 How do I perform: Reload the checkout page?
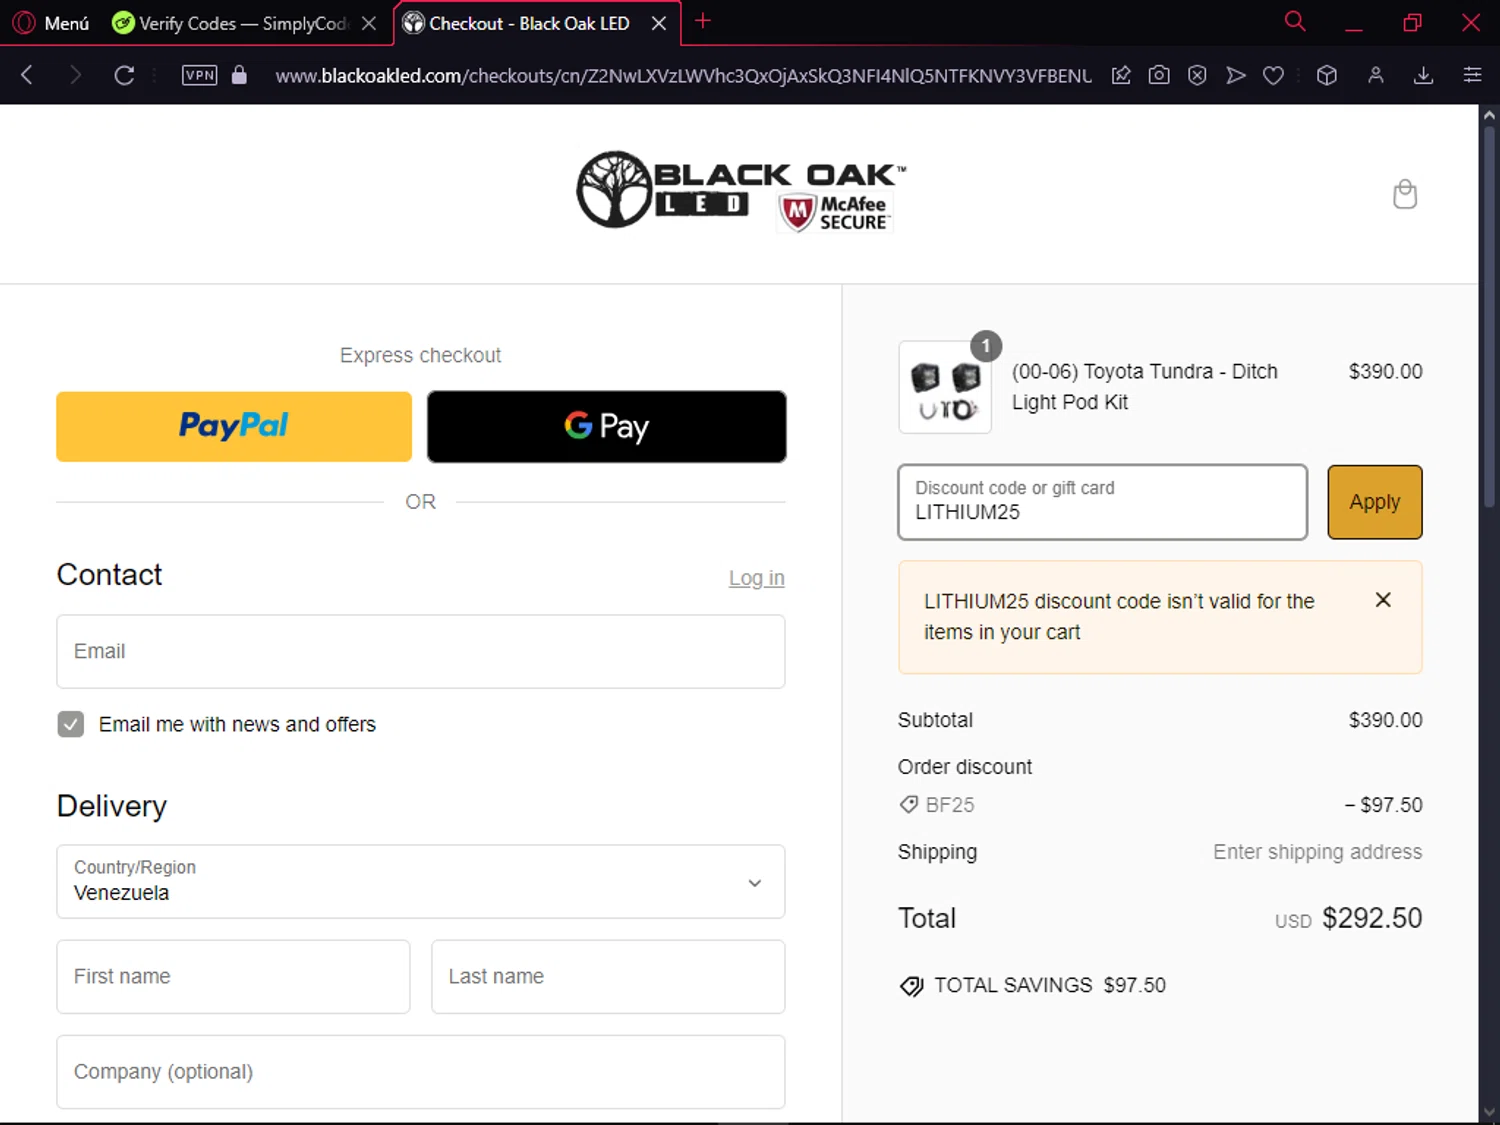pos(124,75)
